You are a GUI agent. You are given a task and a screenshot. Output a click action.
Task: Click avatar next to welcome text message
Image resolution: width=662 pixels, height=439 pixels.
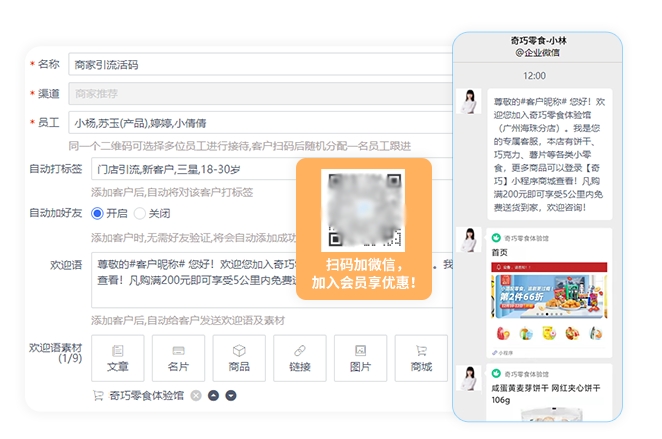469,101
